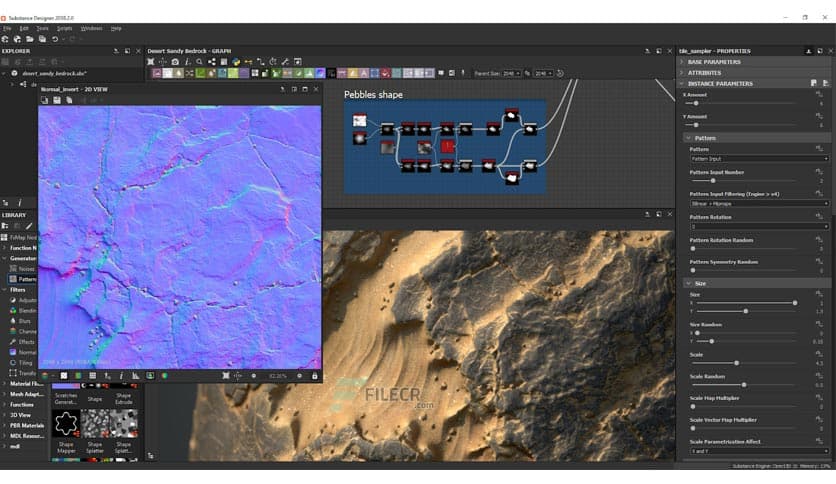This screenshot has height=484, width=836.
Task: Collapse the Filters category in Library
Action: (x=4, y=290)
